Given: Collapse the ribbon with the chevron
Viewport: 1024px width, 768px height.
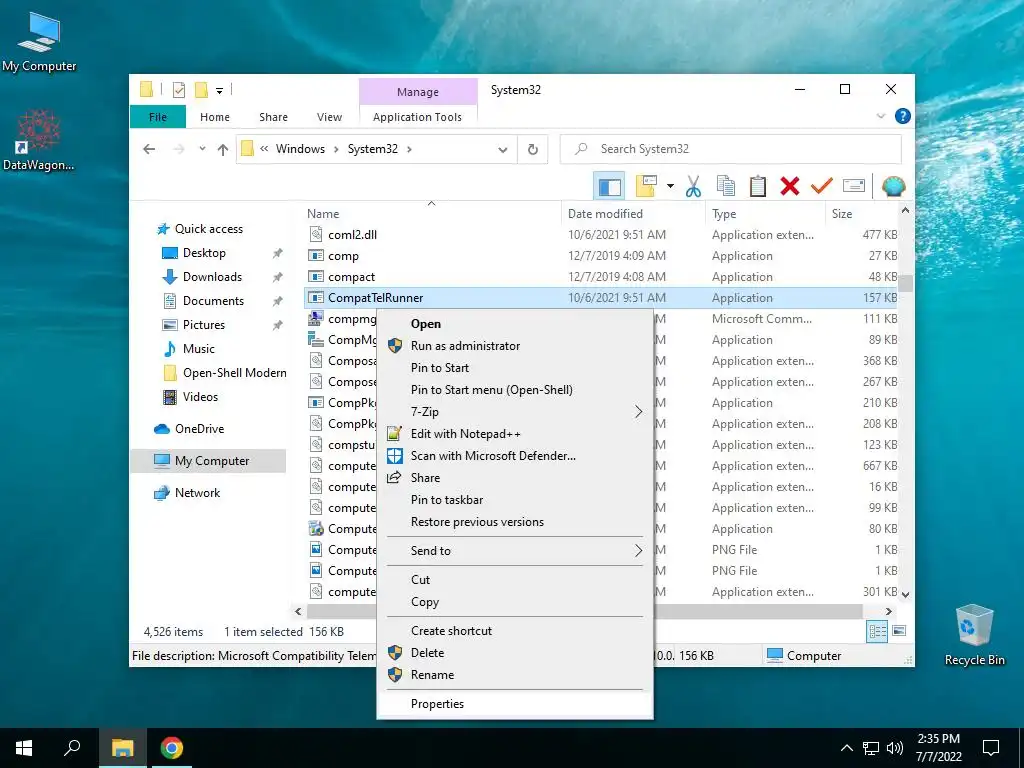Looking at the screenshot, I should click(x=880, y=116).
